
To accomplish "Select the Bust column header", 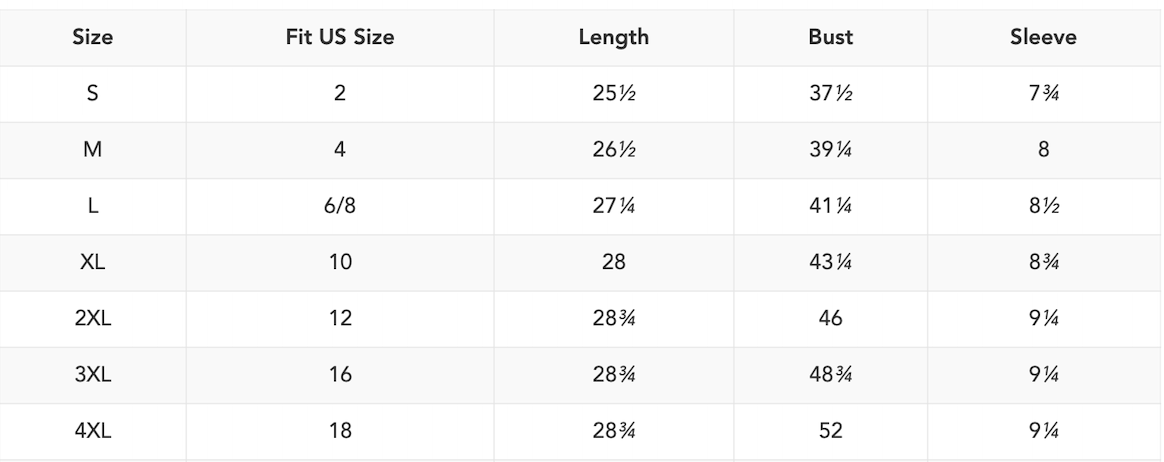I will (x=830, y=38).
